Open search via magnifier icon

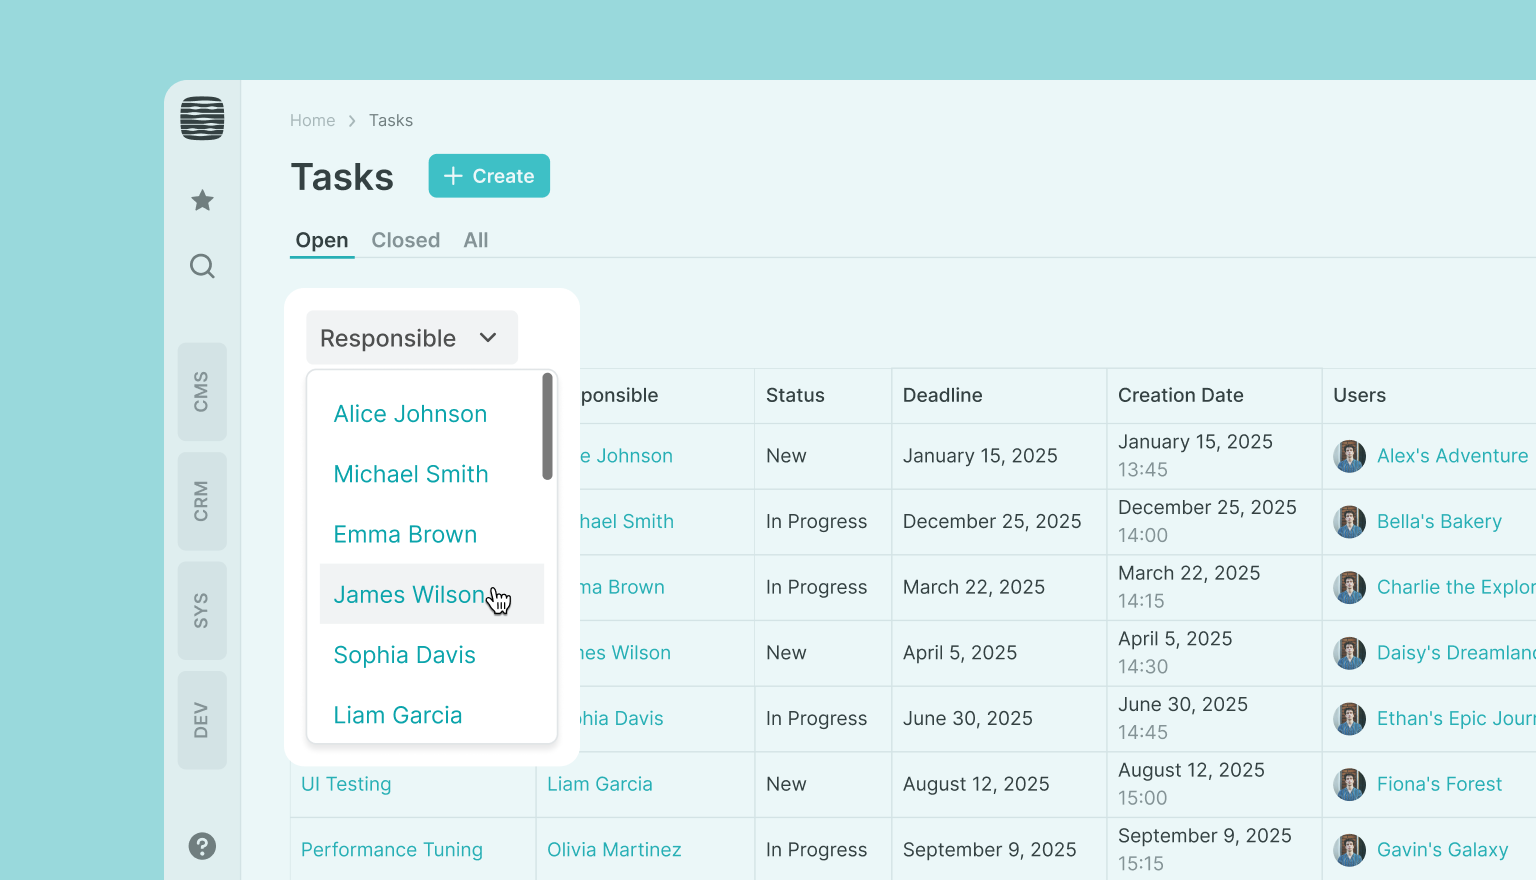(202, 266)
